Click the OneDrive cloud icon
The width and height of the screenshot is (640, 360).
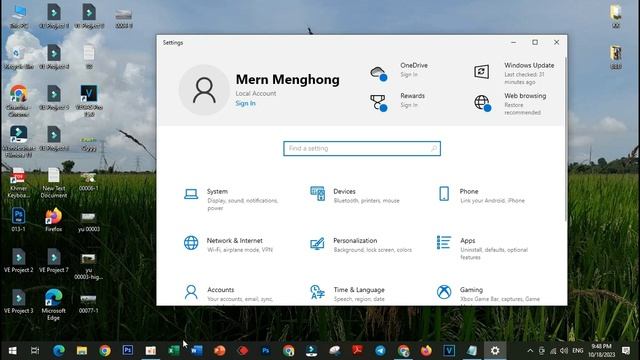378,73
